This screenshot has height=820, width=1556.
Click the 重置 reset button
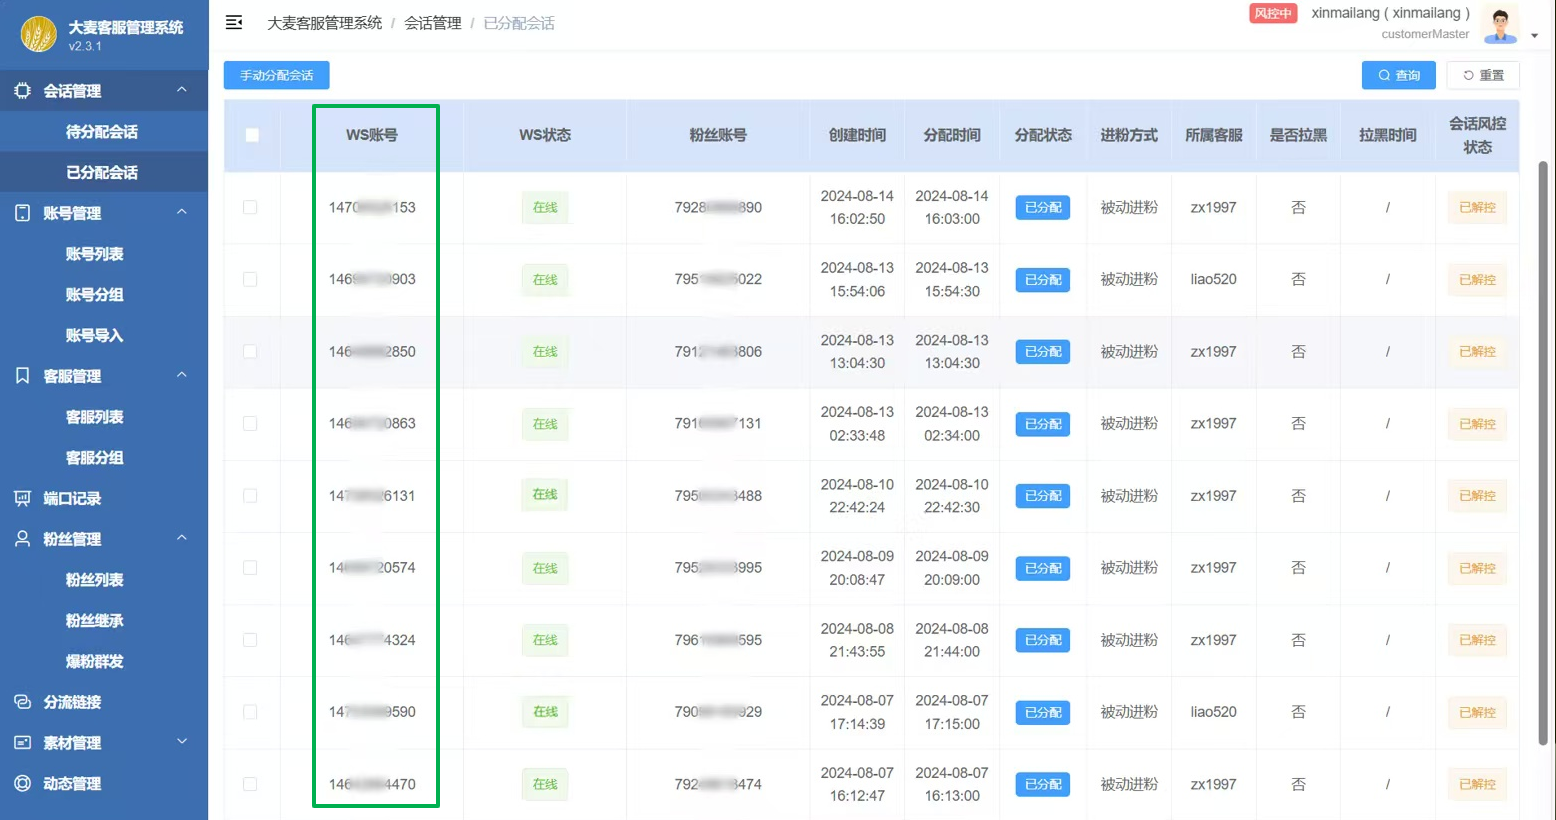[1483, 75]
